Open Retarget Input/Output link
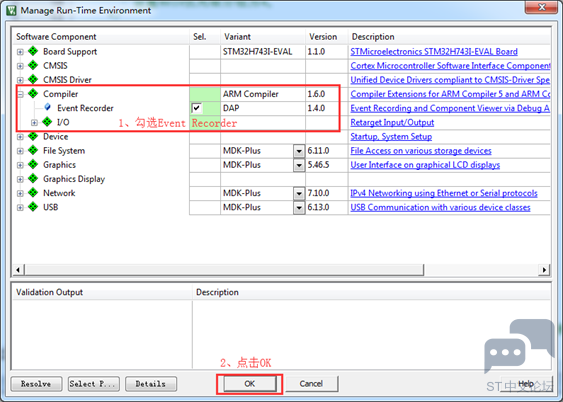 tap(392, 122)
